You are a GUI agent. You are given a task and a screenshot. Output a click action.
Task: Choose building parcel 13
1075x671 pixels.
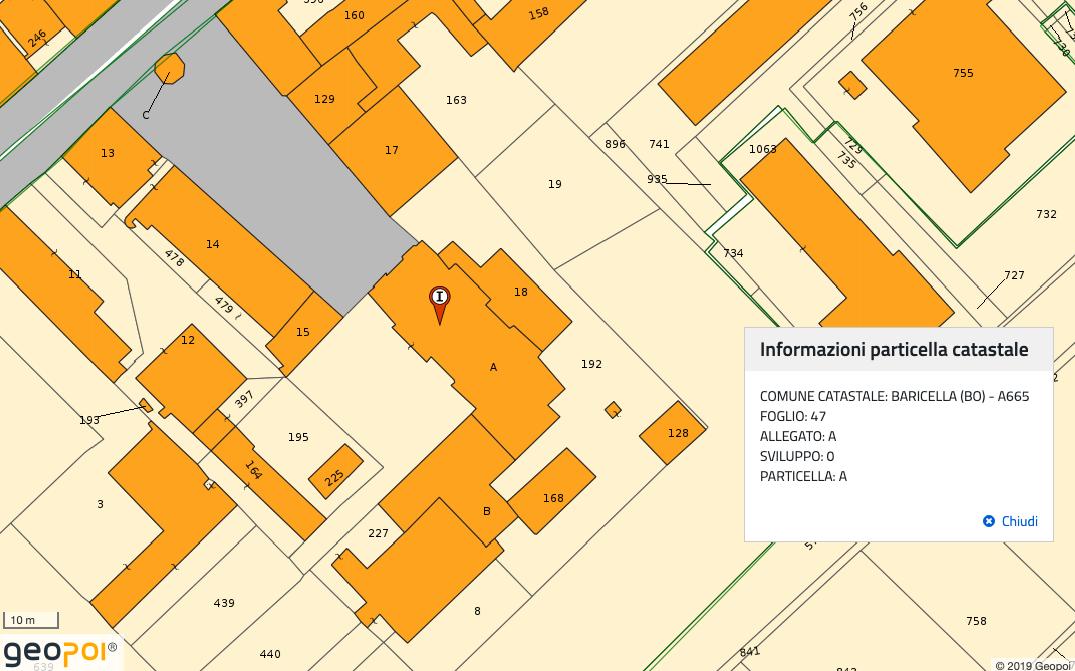pyautogui.click(x=108, y=155)
